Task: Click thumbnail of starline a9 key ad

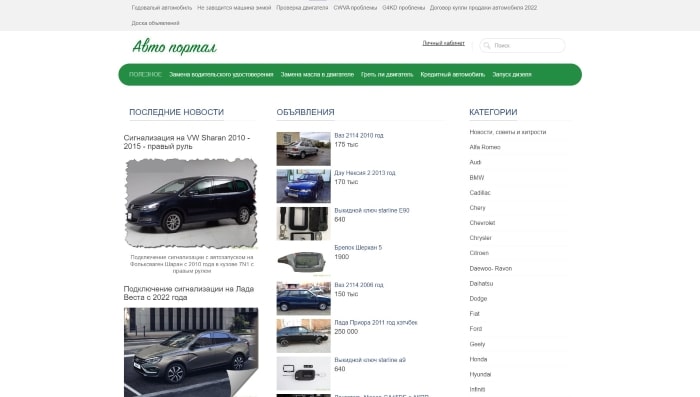Action: coord(304,373)
